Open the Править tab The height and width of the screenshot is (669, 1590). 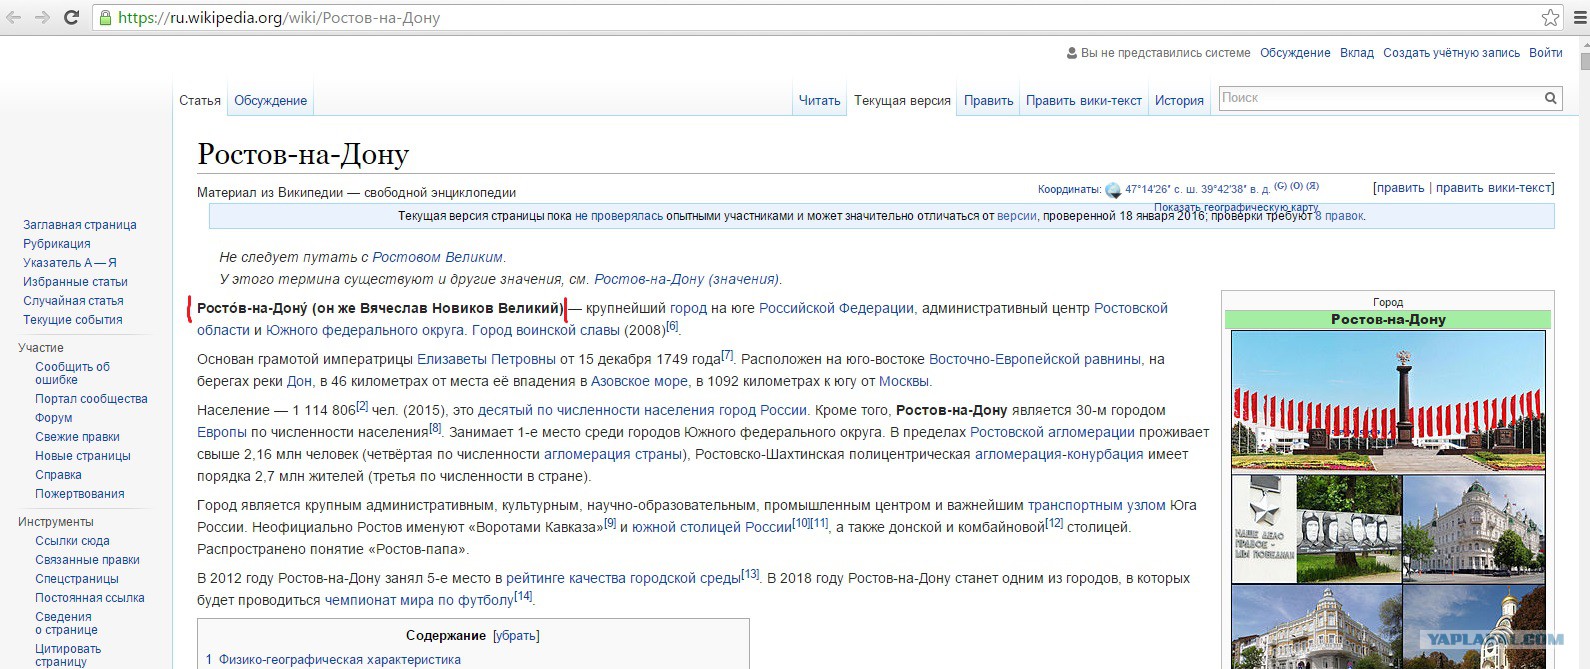click(988, 100)
